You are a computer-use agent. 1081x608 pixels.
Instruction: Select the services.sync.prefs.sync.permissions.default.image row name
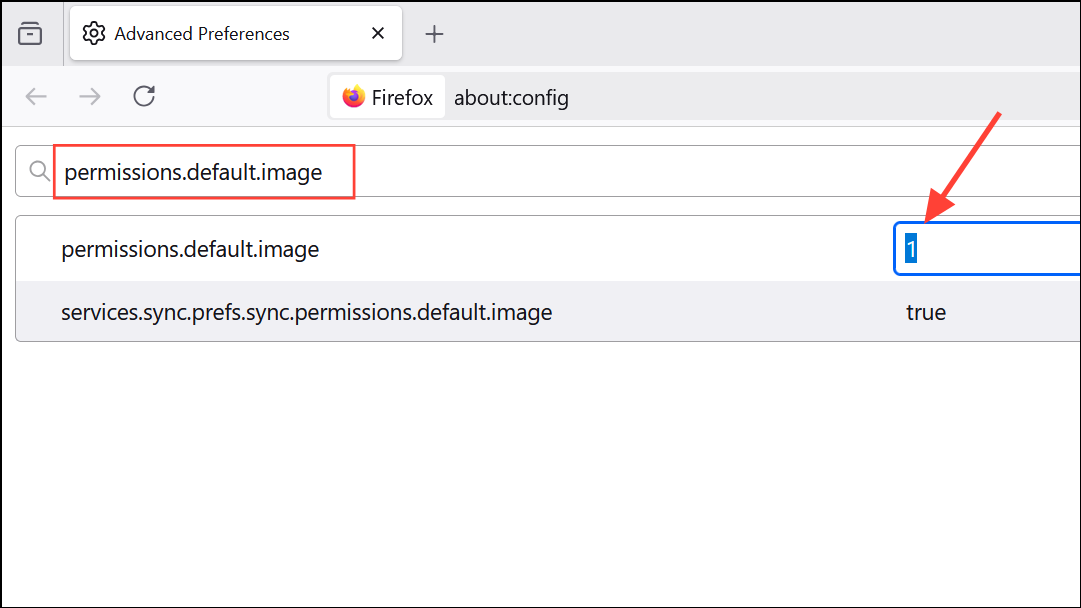coord(306,312)
